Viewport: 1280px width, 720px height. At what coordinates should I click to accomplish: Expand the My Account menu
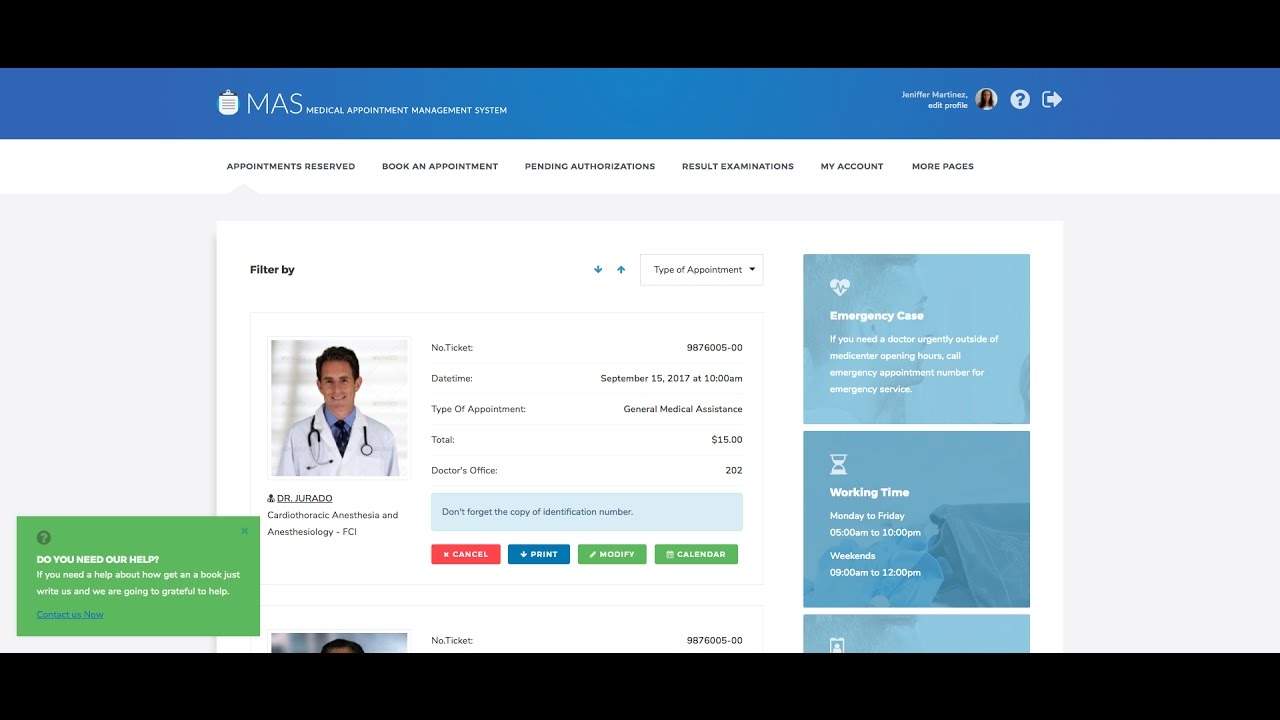pos(851,167)
